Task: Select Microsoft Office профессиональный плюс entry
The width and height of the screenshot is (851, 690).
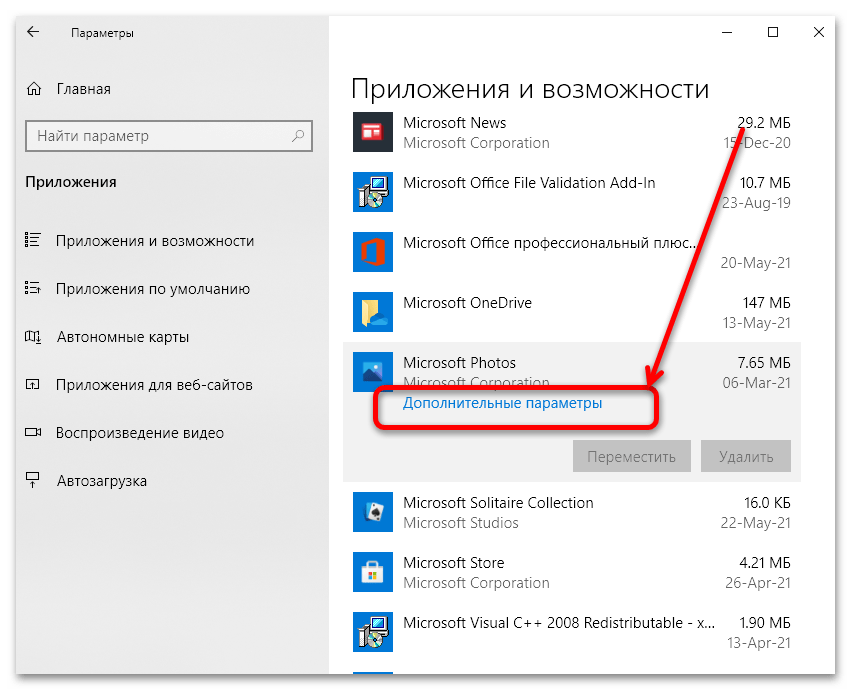Action: [x=550, y=243]
